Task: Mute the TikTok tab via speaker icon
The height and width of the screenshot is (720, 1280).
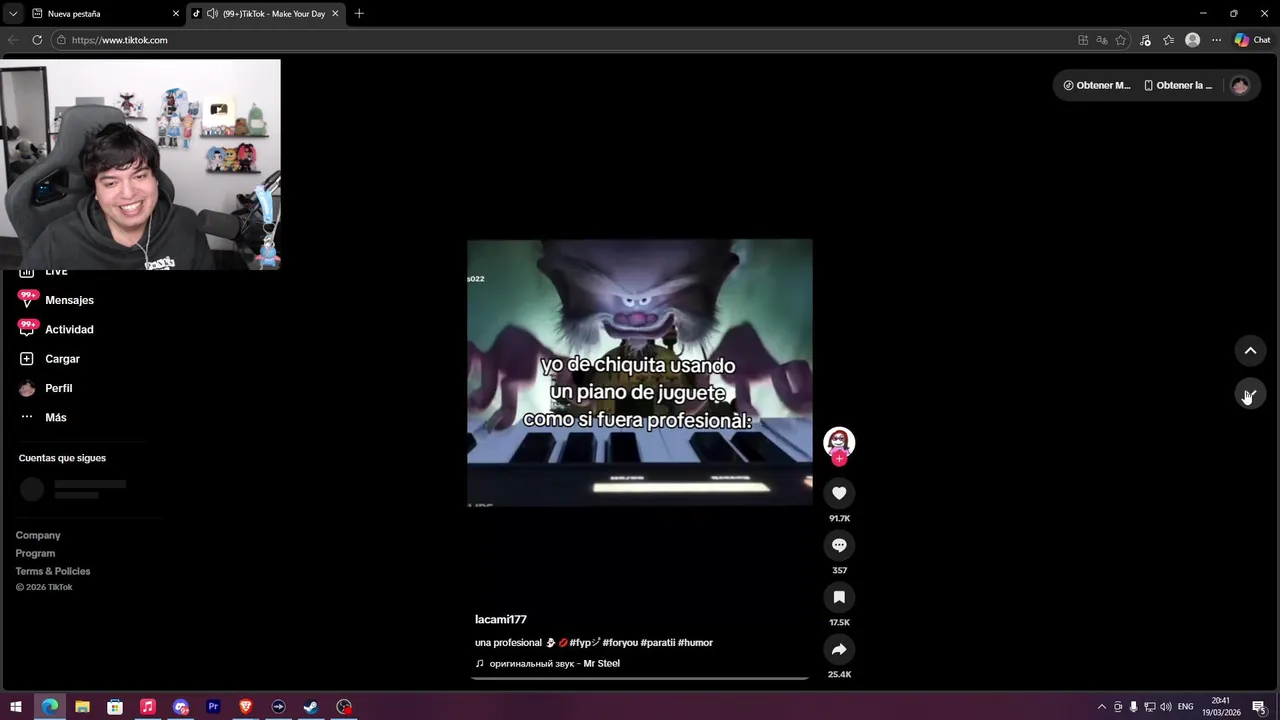Action: click(x=212, y=14)
